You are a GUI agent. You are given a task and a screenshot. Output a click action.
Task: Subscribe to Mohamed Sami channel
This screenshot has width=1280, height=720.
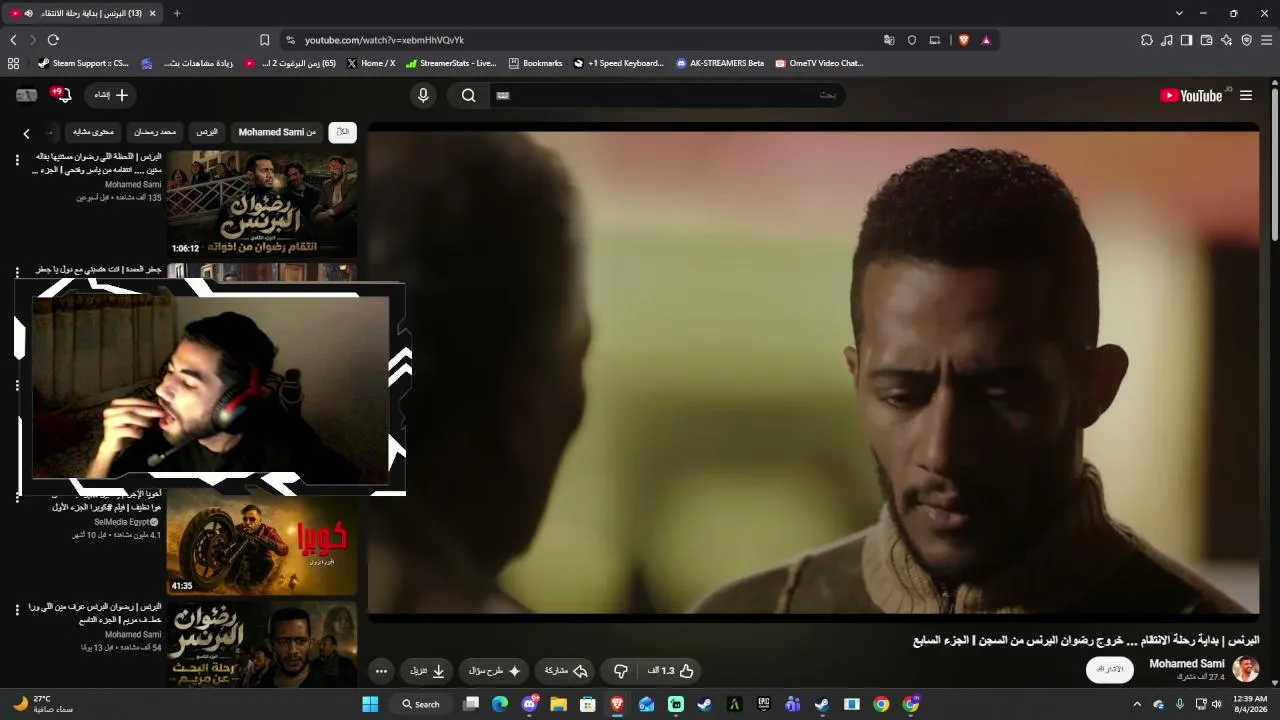pos(1110,669)
